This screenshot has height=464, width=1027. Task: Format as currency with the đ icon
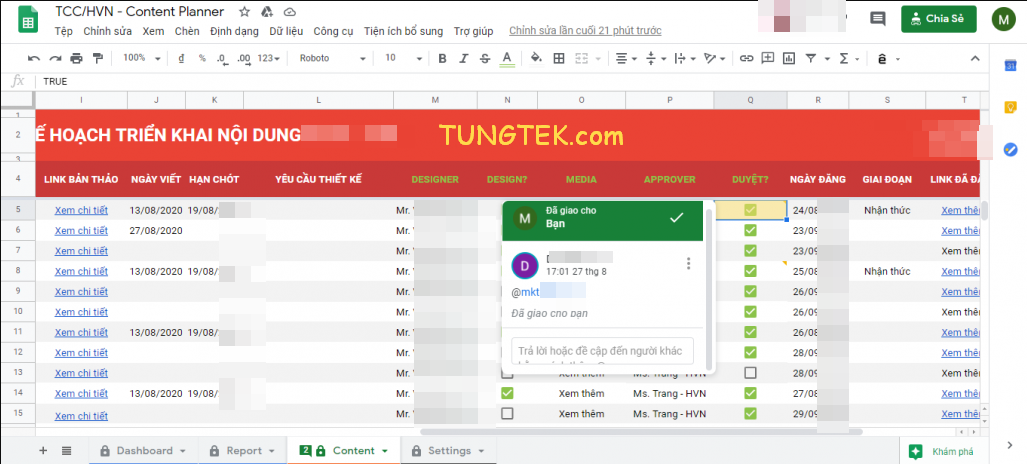pos(181,58)
